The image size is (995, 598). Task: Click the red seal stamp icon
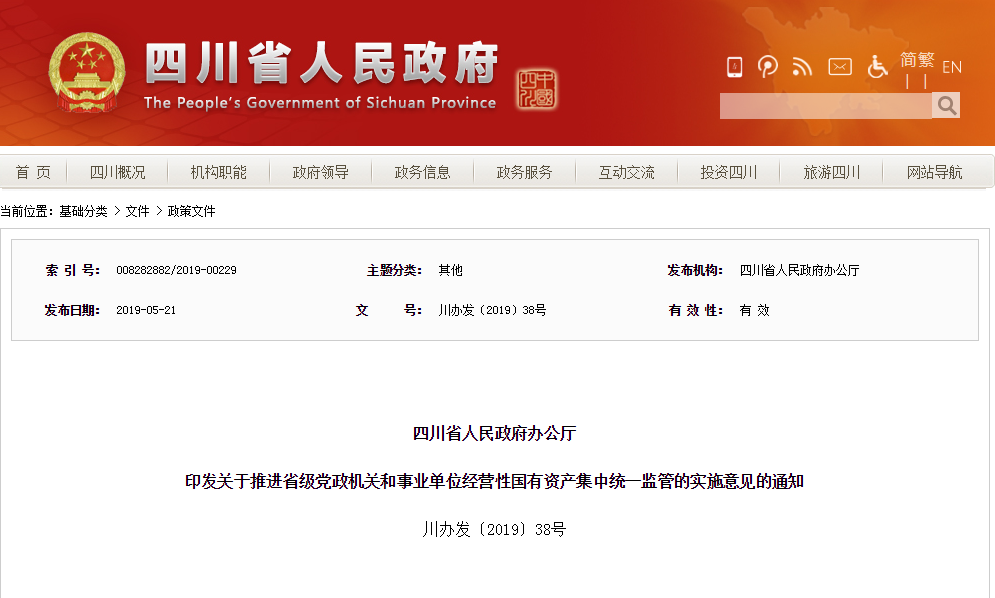pos(538,90)
